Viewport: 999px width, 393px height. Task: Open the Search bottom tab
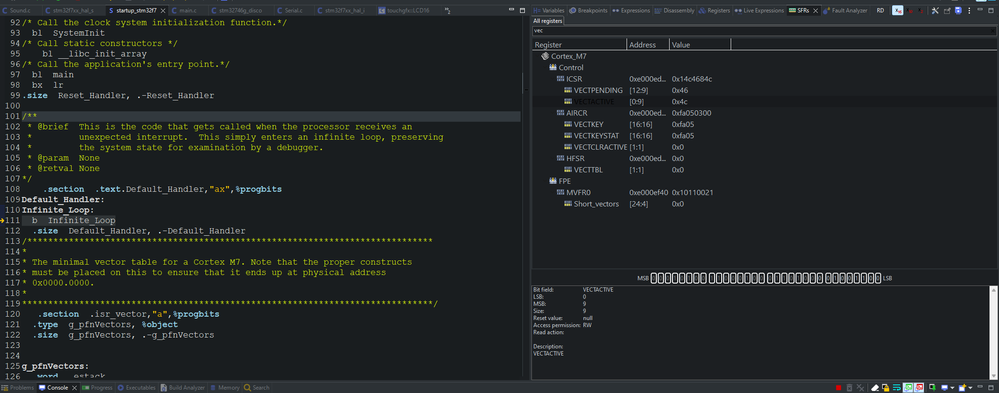(x=257, y=388)
